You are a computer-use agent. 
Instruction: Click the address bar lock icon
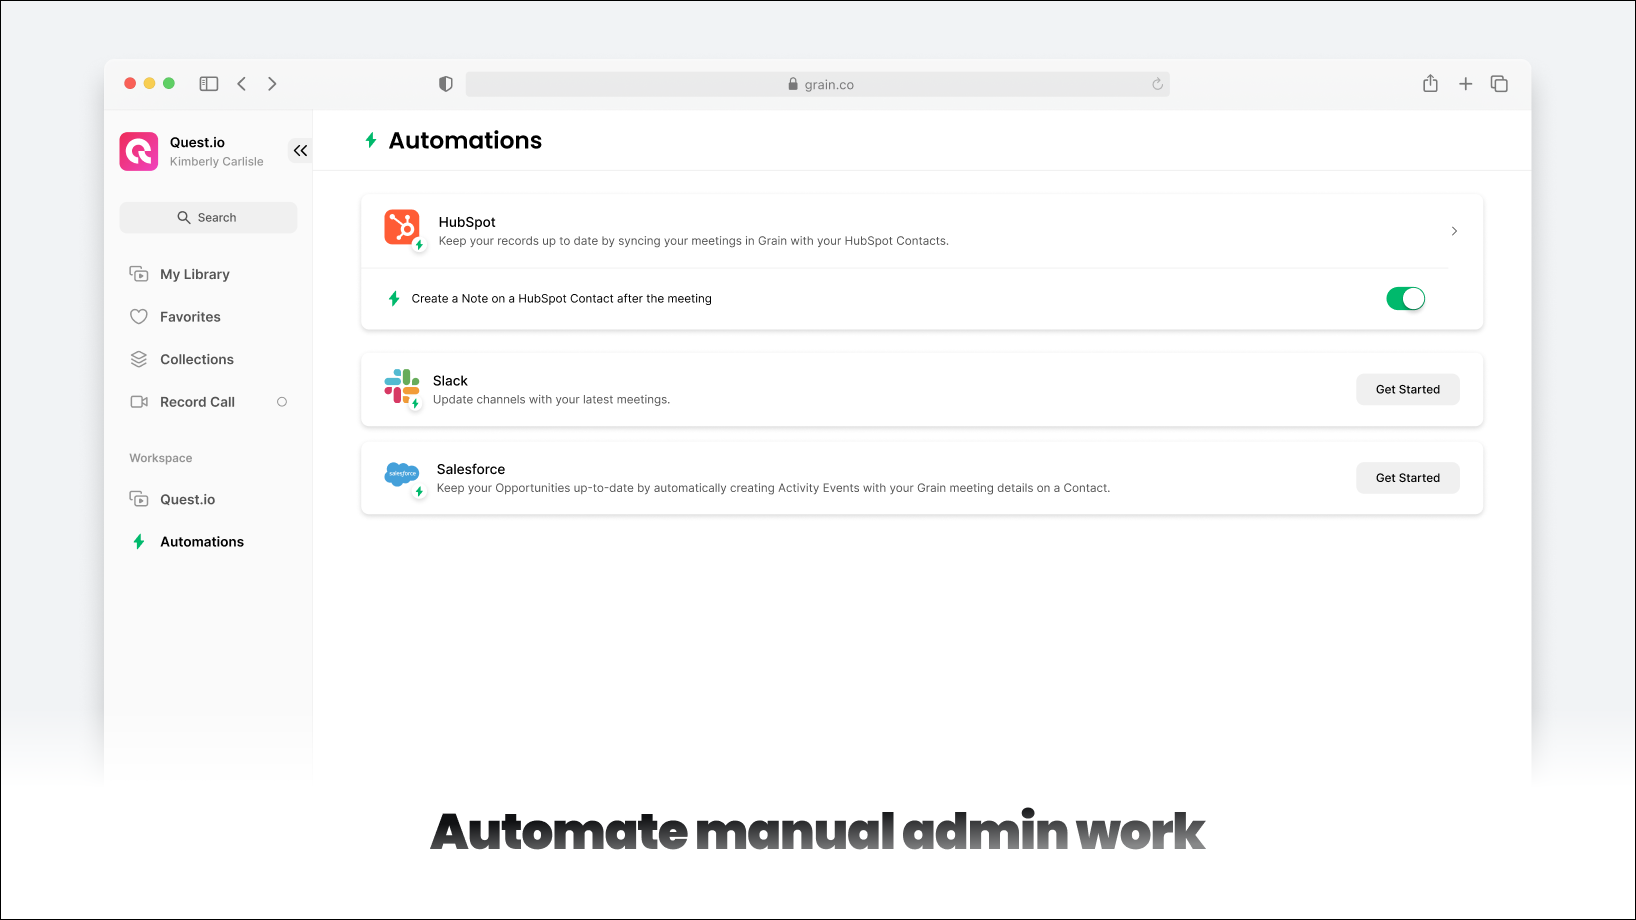[793, 84]
